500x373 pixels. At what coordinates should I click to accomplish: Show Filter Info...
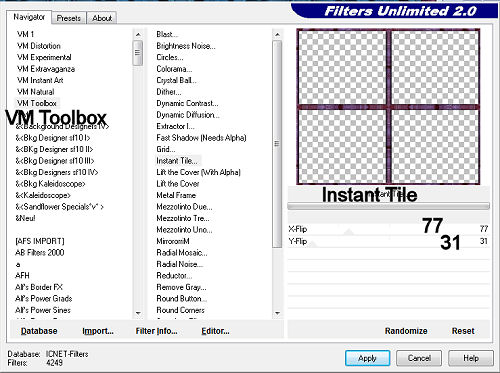point(156,331)
